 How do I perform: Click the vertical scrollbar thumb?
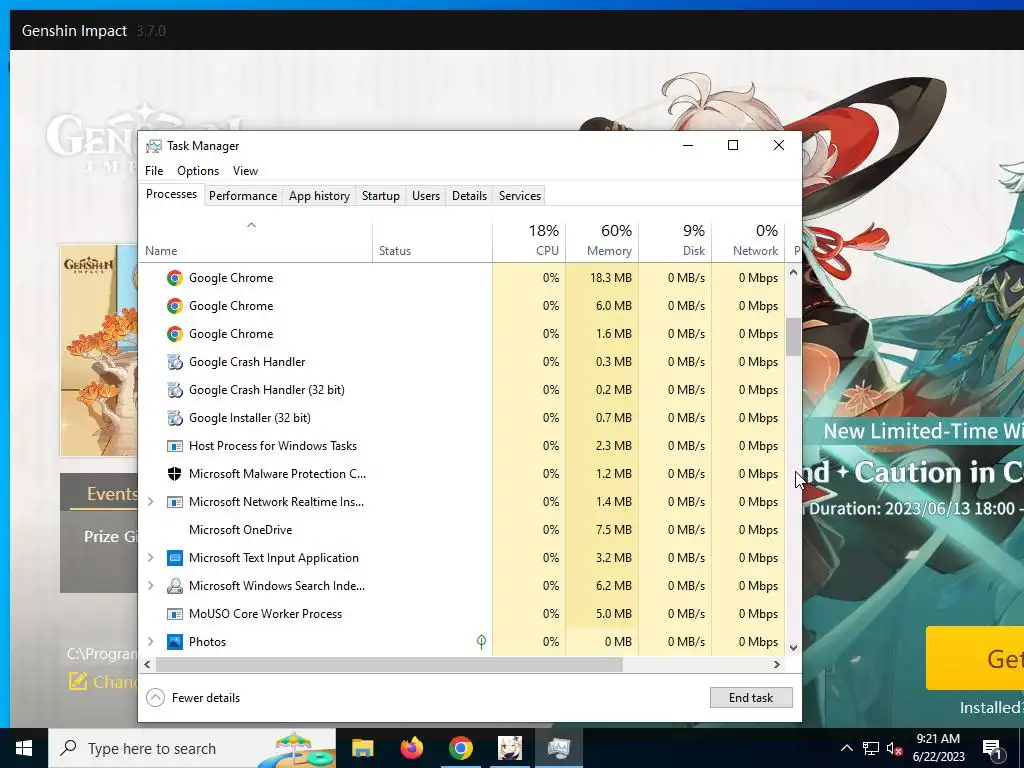[x=793, y=337]
